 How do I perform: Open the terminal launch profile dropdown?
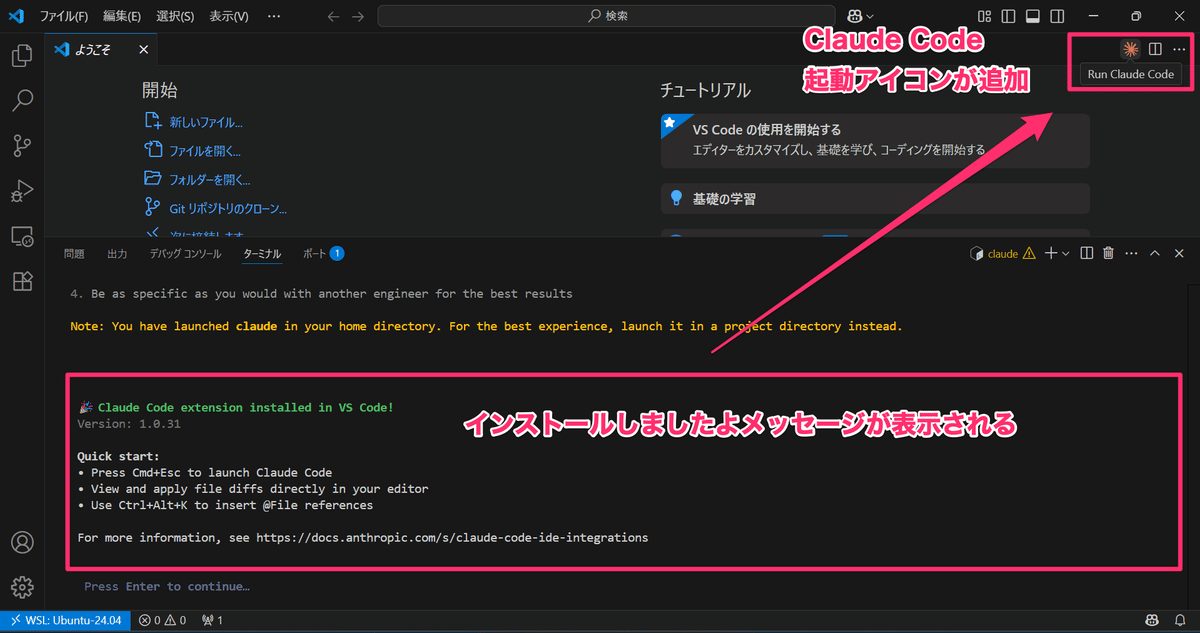click(x=1064, y=253)
